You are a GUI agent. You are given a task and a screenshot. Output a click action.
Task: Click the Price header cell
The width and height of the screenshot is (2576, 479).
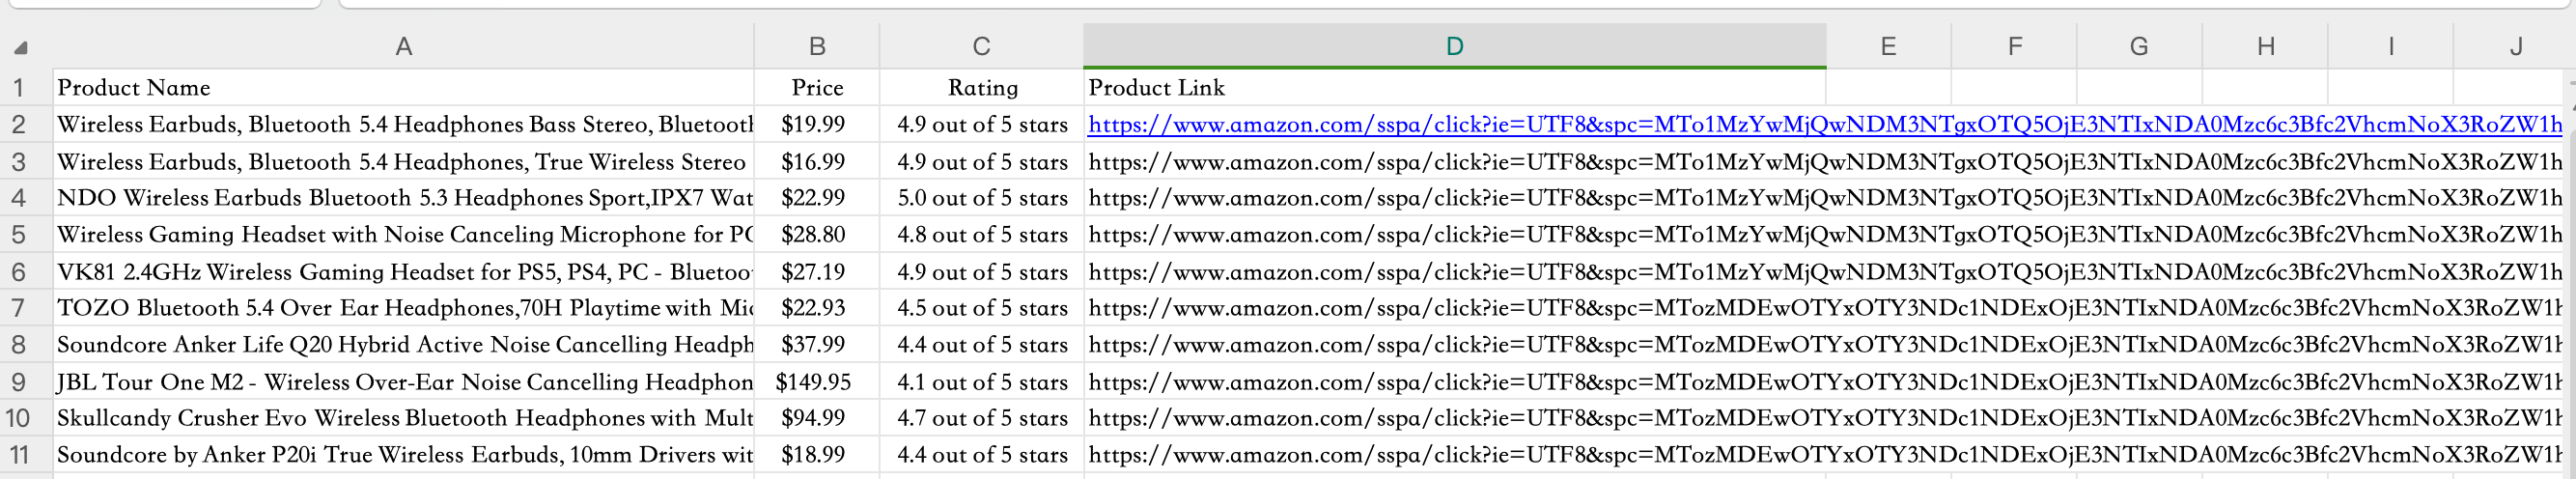click(x=817, y=88)
